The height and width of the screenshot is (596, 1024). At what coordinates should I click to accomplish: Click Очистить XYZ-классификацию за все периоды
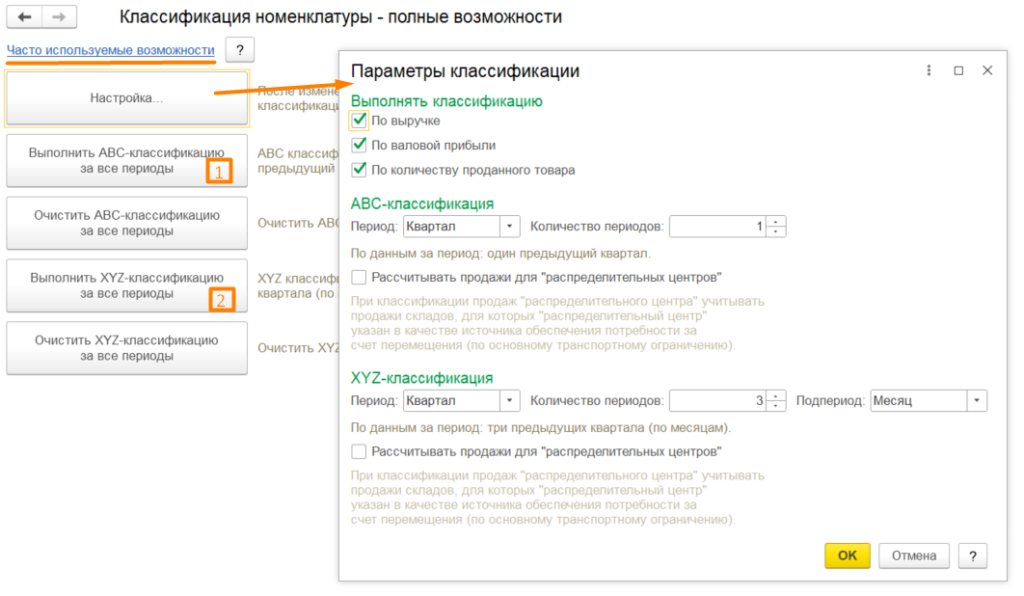click(127, 348)
